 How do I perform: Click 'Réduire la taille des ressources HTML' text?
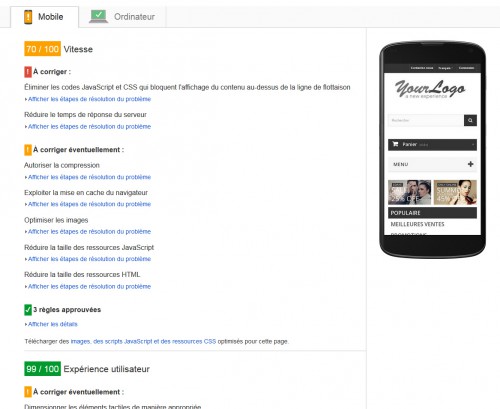coord(82,274)
